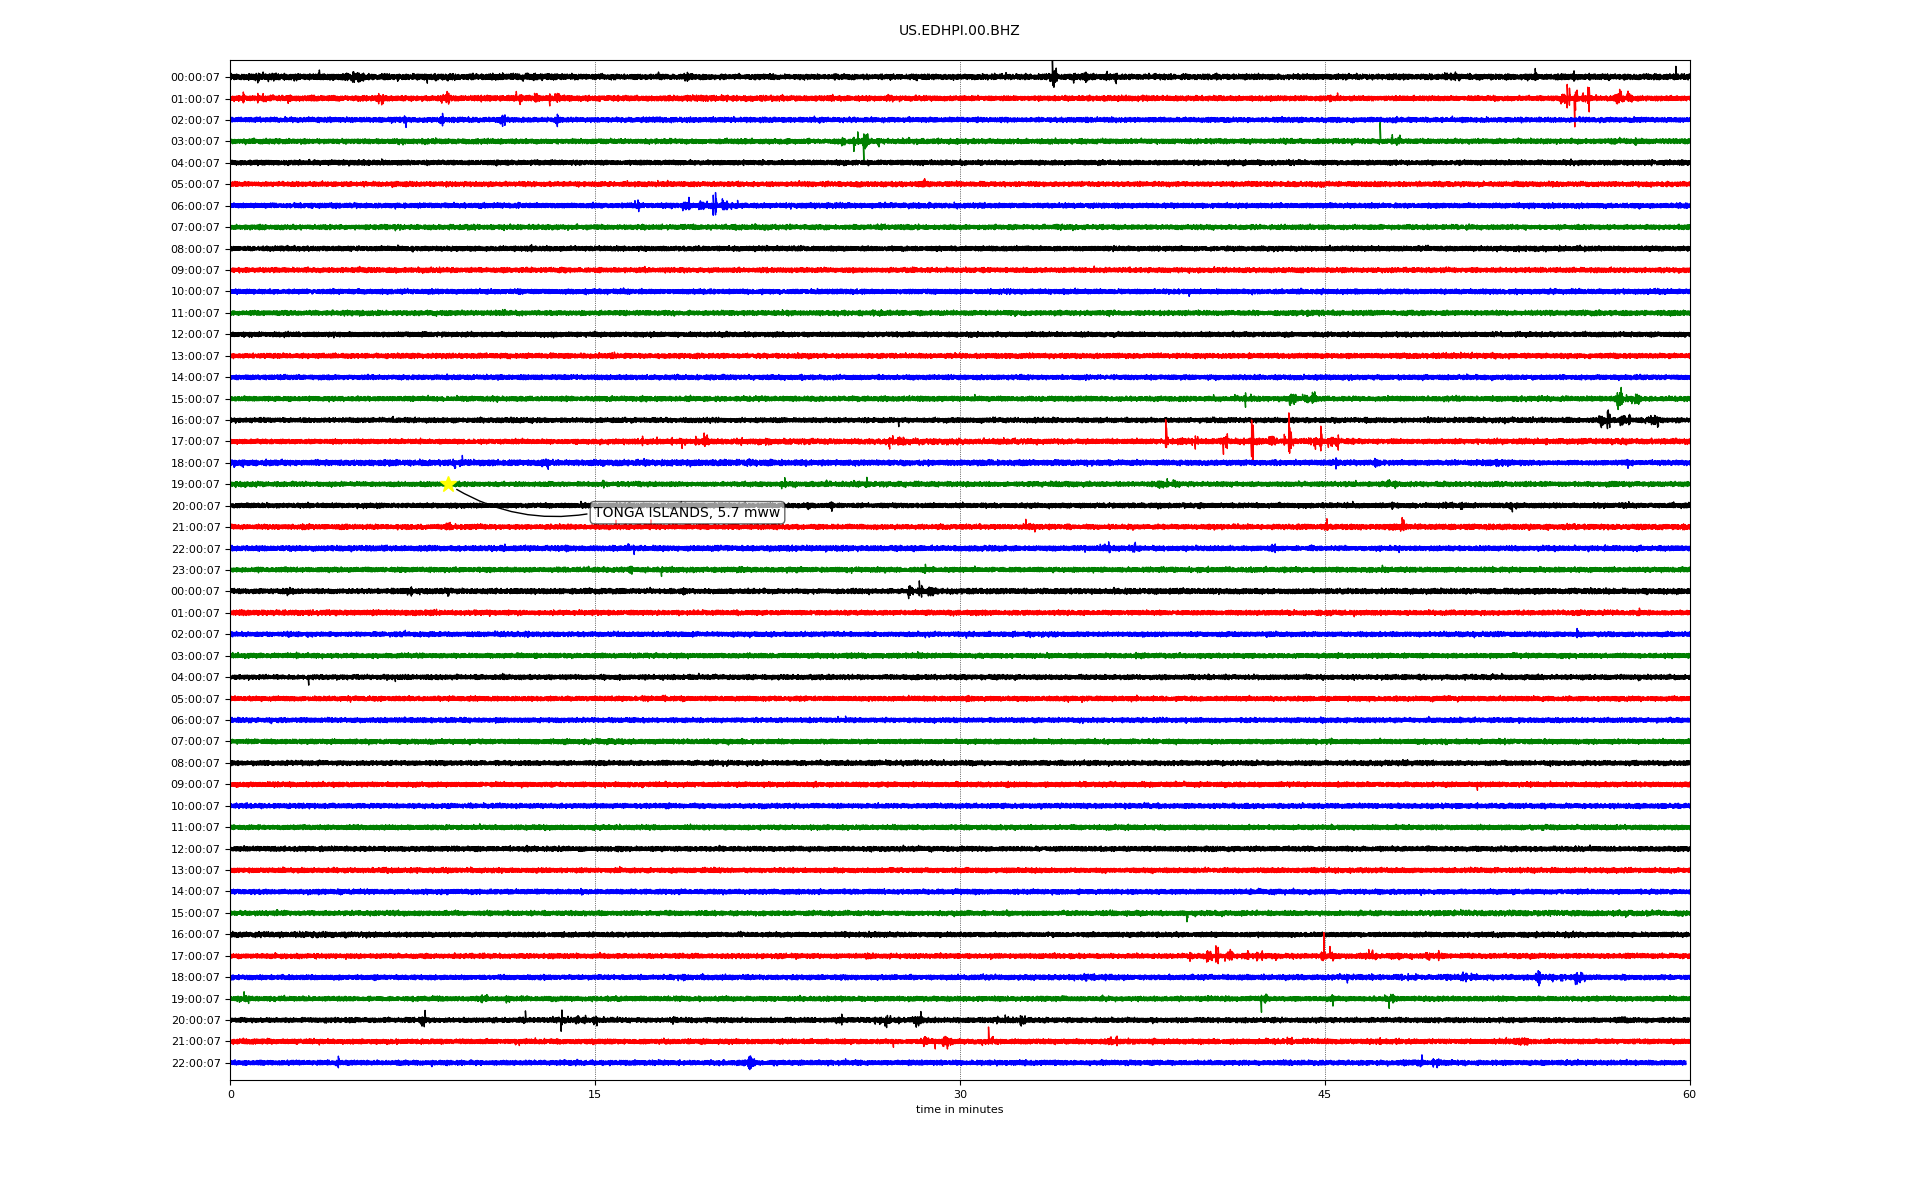This screenshot has height=1200, width=1920.
Task: Click the red burst at the end of the first 01:00:07 trace
Action: tap(1574, 99)
